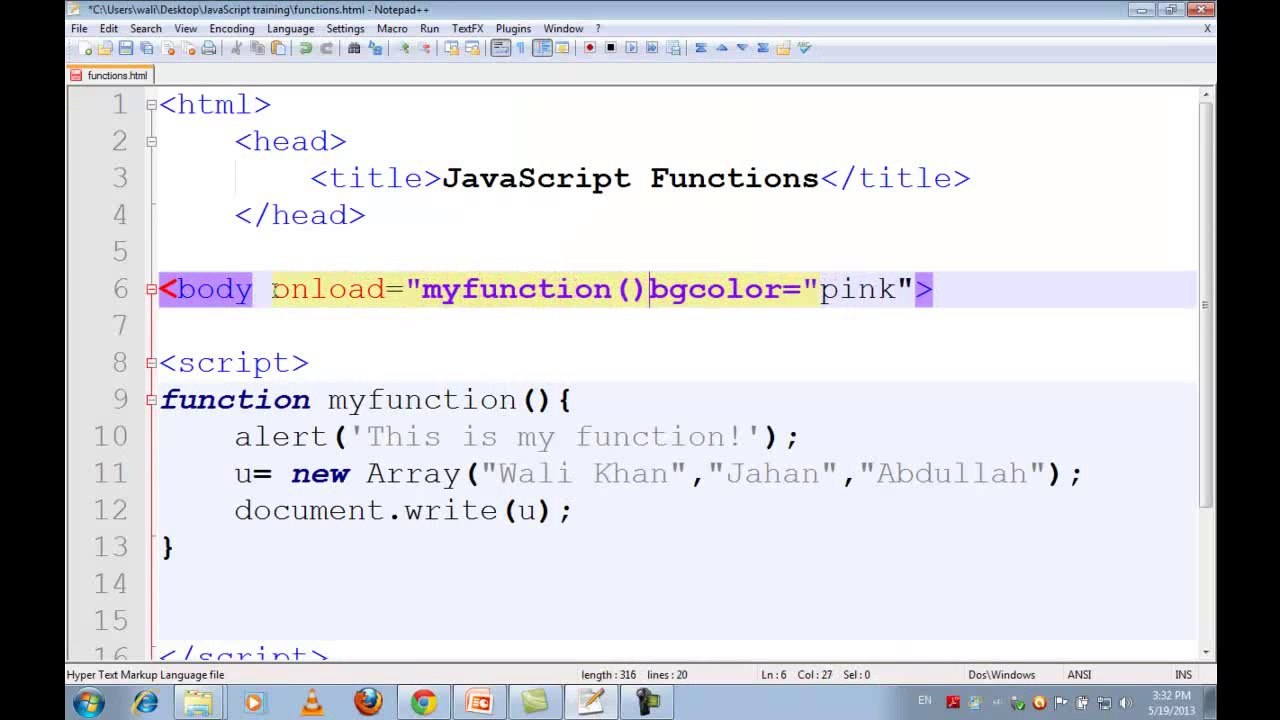Toggle Word Wrap in the toolbar
1280x720 pixels.
point(500,48)
